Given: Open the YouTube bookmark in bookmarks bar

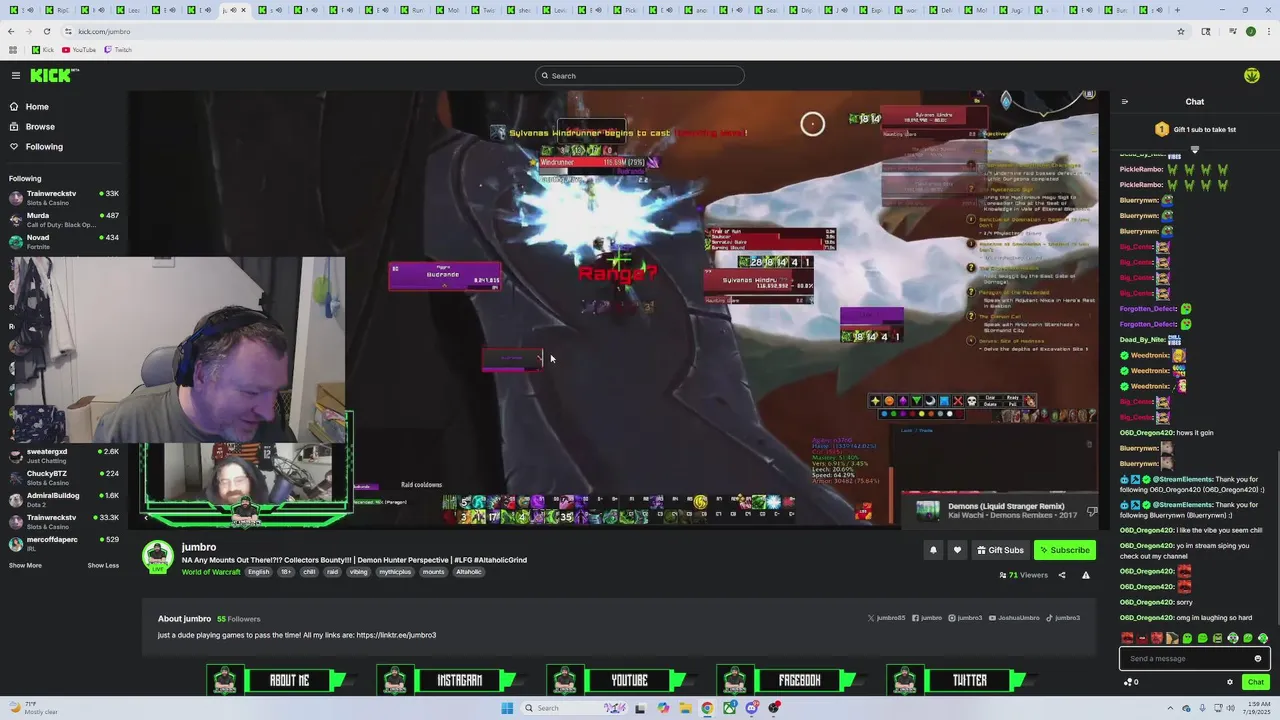Looking at the screenshot, I should [x=79, y=50].
